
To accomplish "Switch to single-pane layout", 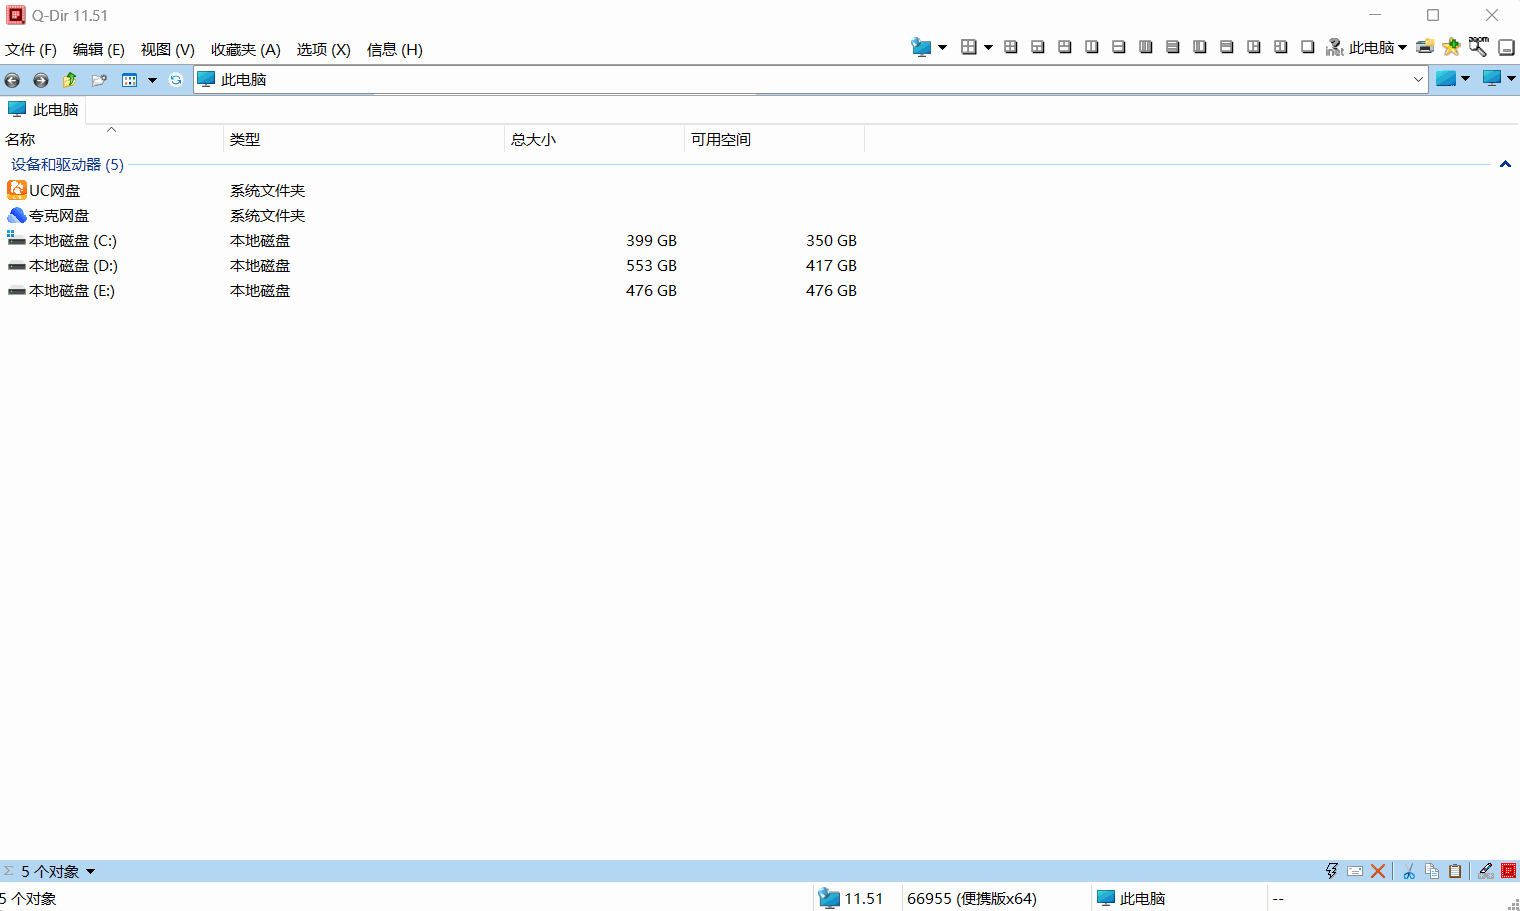I will pos(1308,47).
